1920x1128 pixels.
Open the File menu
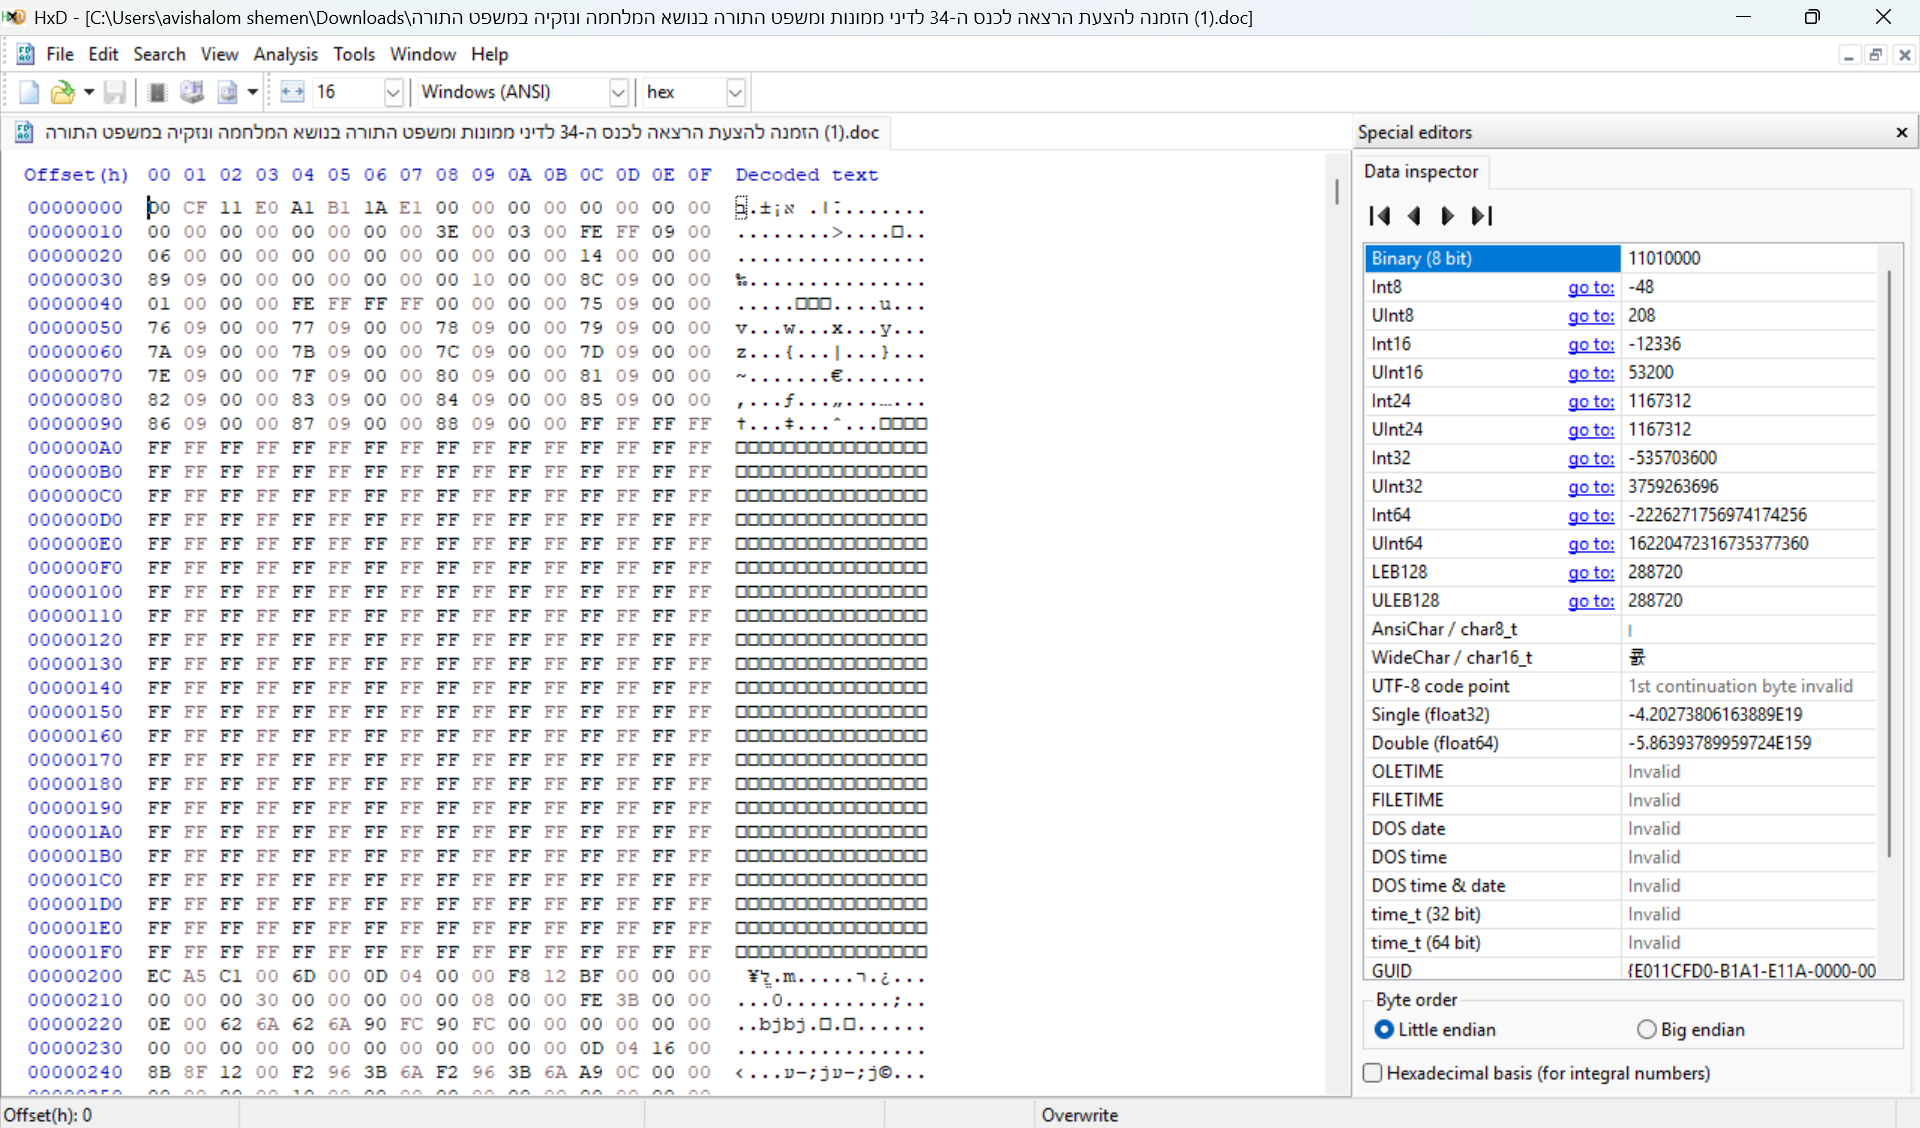tap(60, 54)
